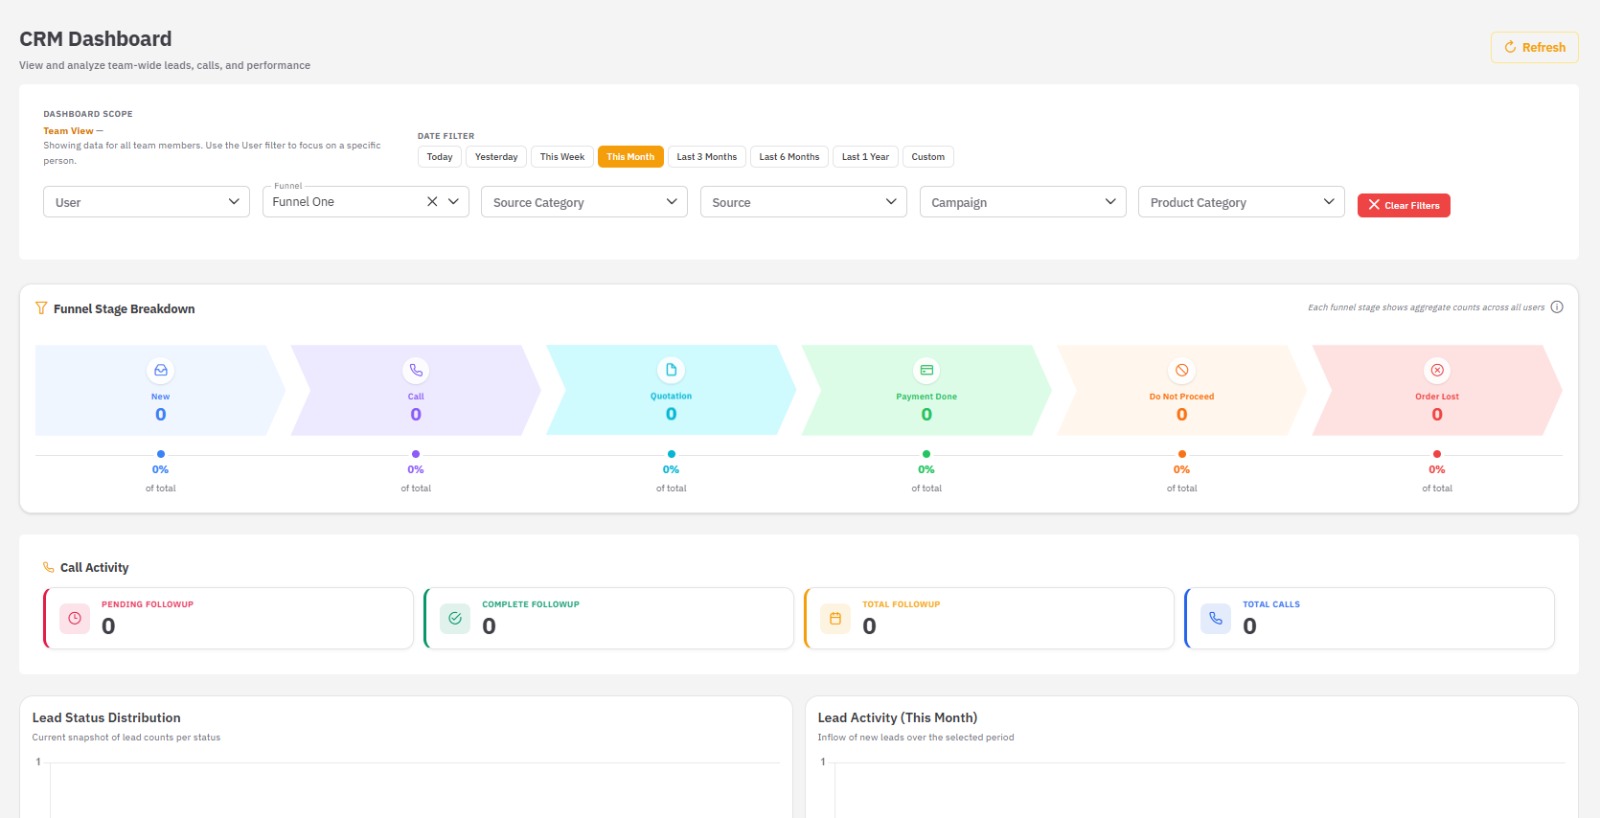This screenshot has height=818, width=1600.
Task: Click the Clear Filters button
Action: [x=1404, y=205]
